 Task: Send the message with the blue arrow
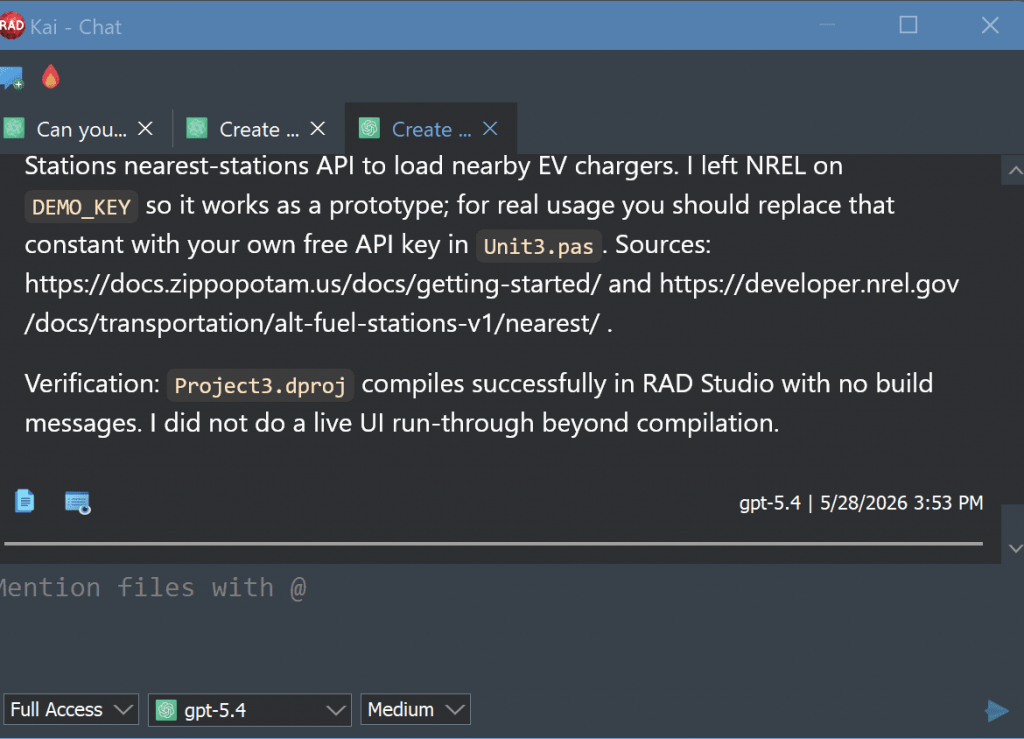(x=997, y=710)
